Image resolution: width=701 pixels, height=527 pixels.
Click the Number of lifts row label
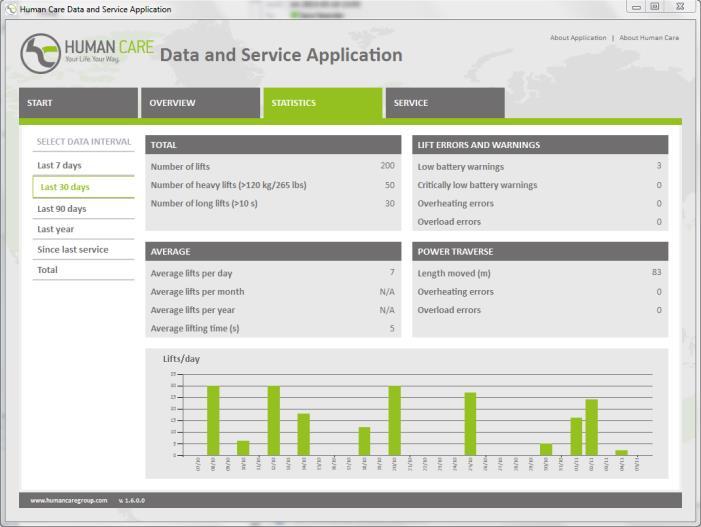click(x=180, y=167)
